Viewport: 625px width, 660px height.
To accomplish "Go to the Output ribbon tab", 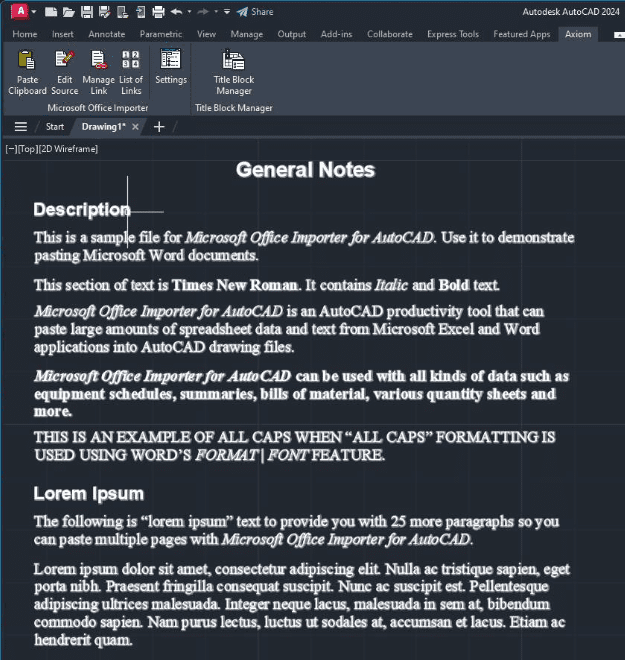I will 292,34.
